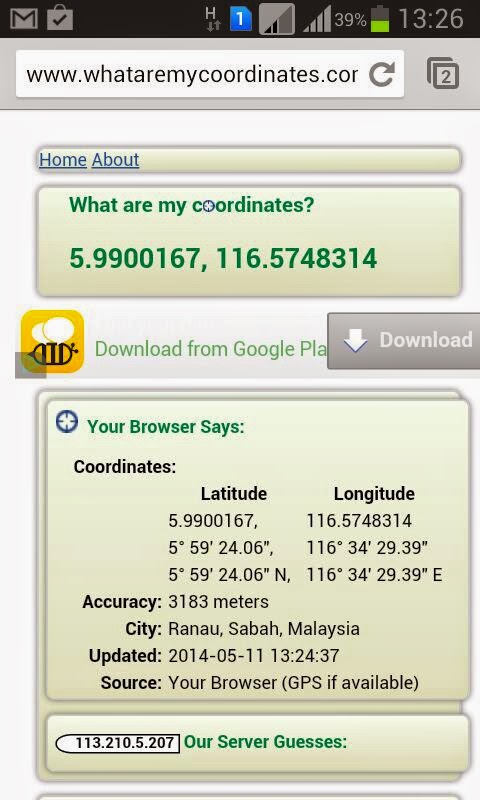This screenshot has width=480, height=800.
Task: Open the Home link
Action: pos(63,160)
